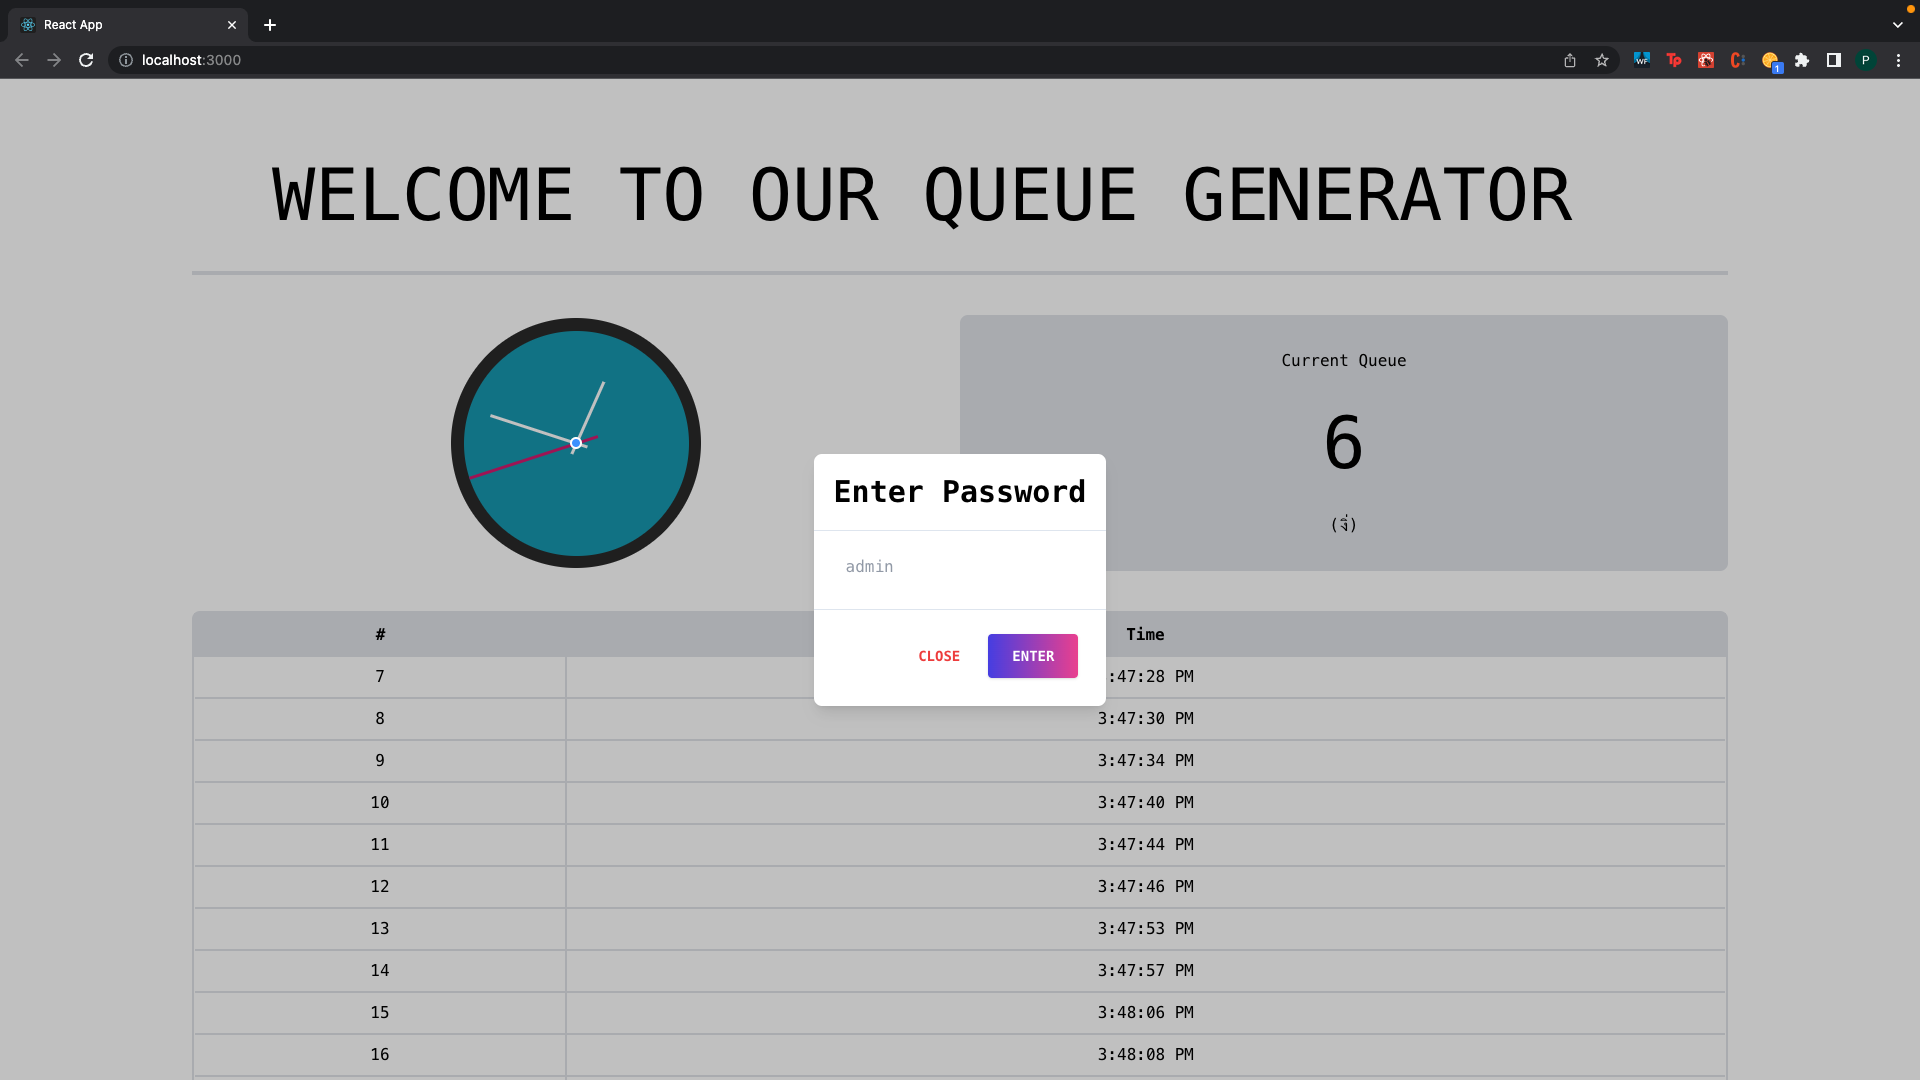Bookmark the page with the star icon
Image resolution: width=1920 pixels, height=1080 pixels.
pos(1602,60)
